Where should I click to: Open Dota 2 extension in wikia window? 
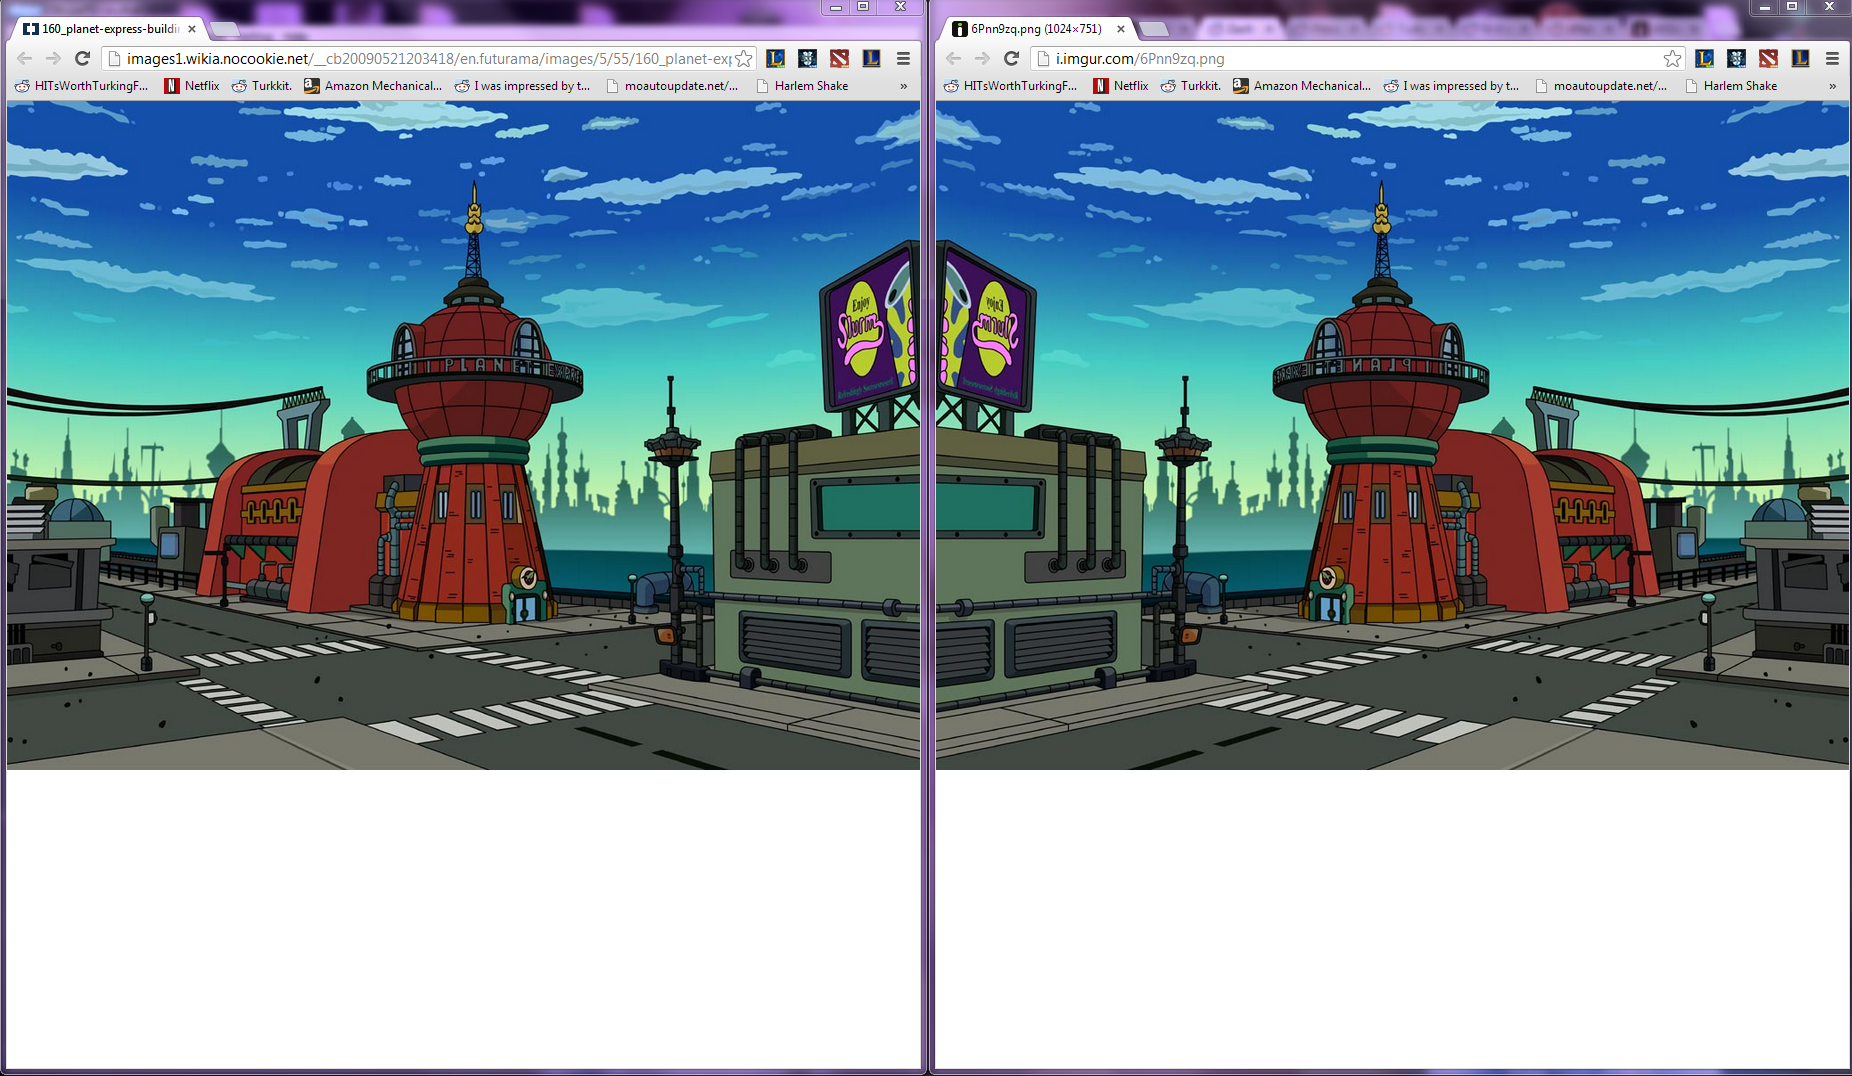[x=839, y=59]
